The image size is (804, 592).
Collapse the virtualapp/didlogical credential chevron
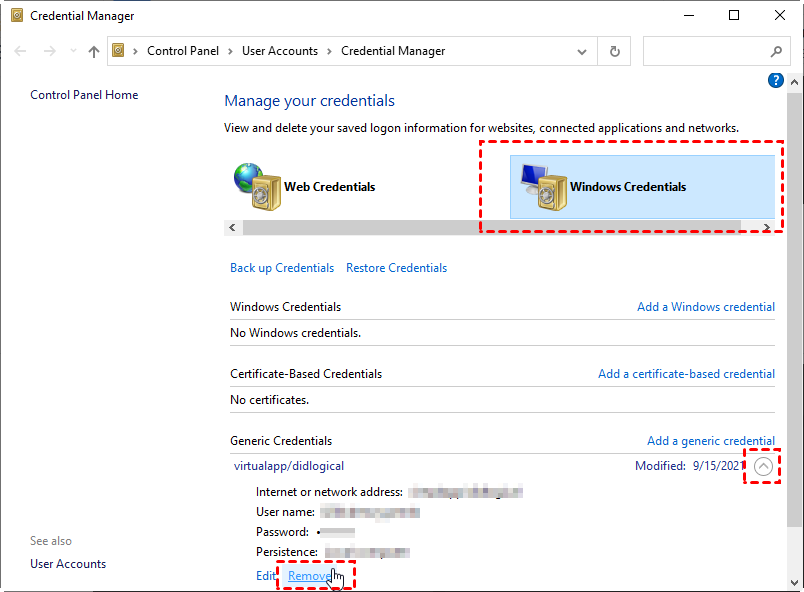[x=763, y=466]
